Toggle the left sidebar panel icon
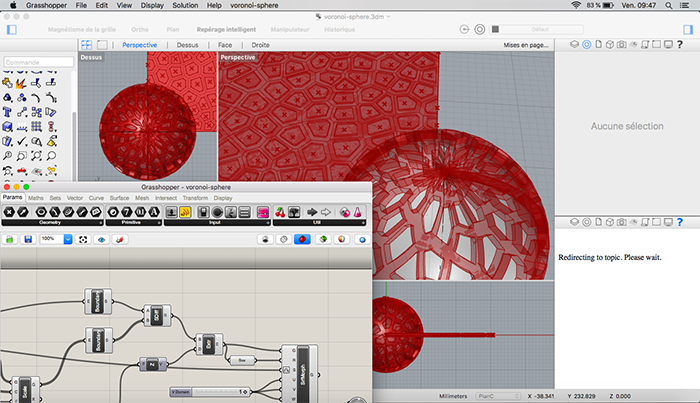The width and height of the screenshot is (700, 403). [x=12, y=29]
